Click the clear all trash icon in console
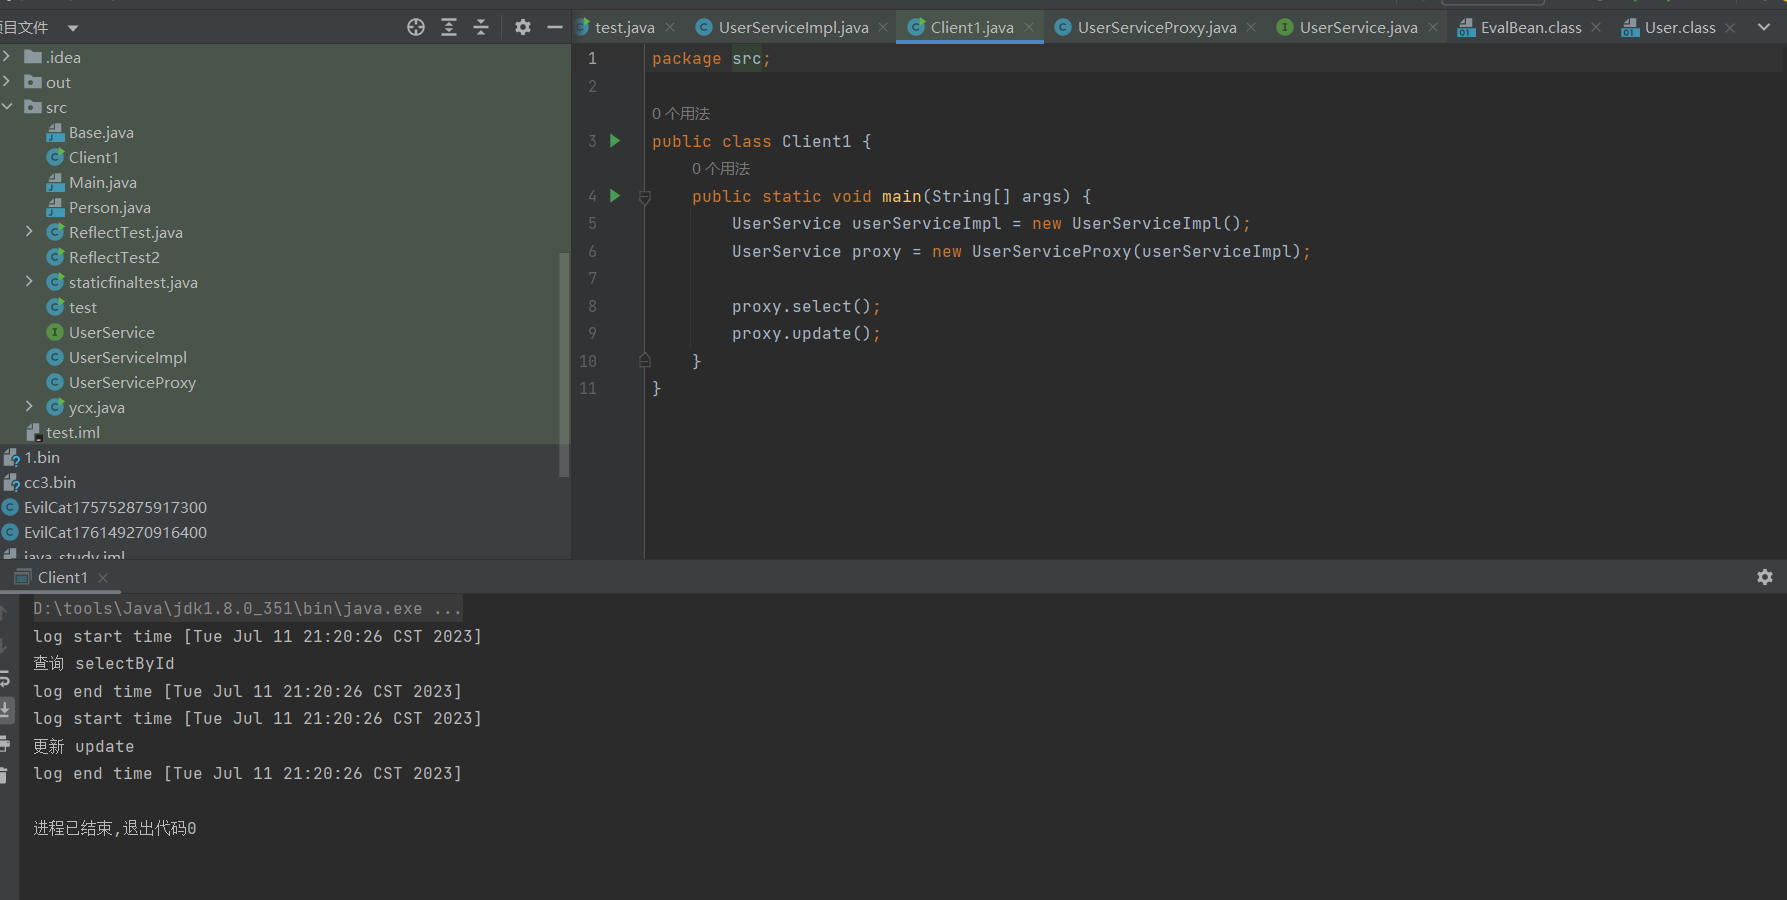1787x900 pixels. coord(5,775)
